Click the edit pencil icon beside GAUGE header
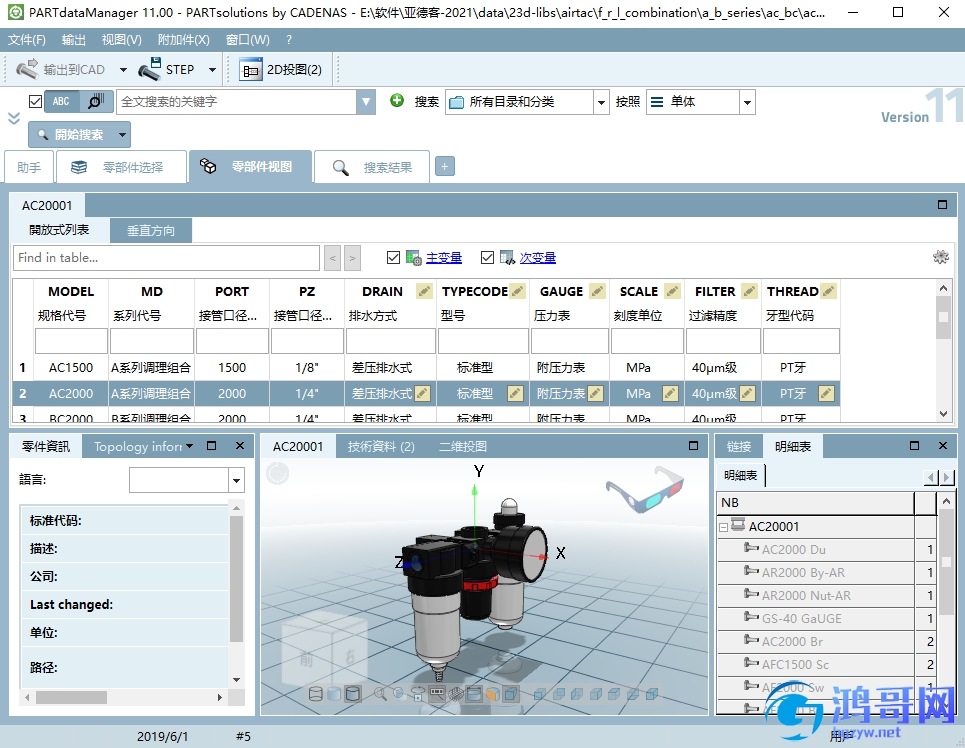965x748 pixels. 597,291
